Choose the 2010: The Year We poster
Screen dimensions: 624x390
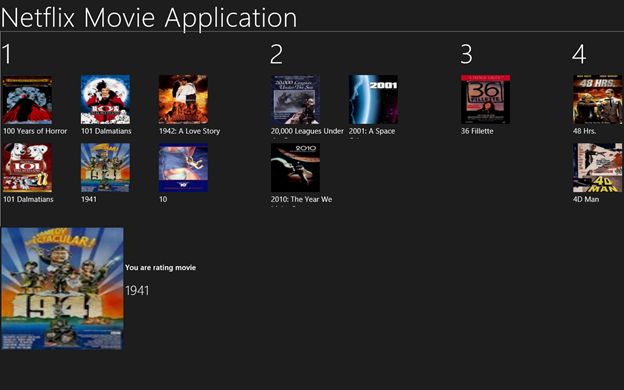click(x=295, y=168)
